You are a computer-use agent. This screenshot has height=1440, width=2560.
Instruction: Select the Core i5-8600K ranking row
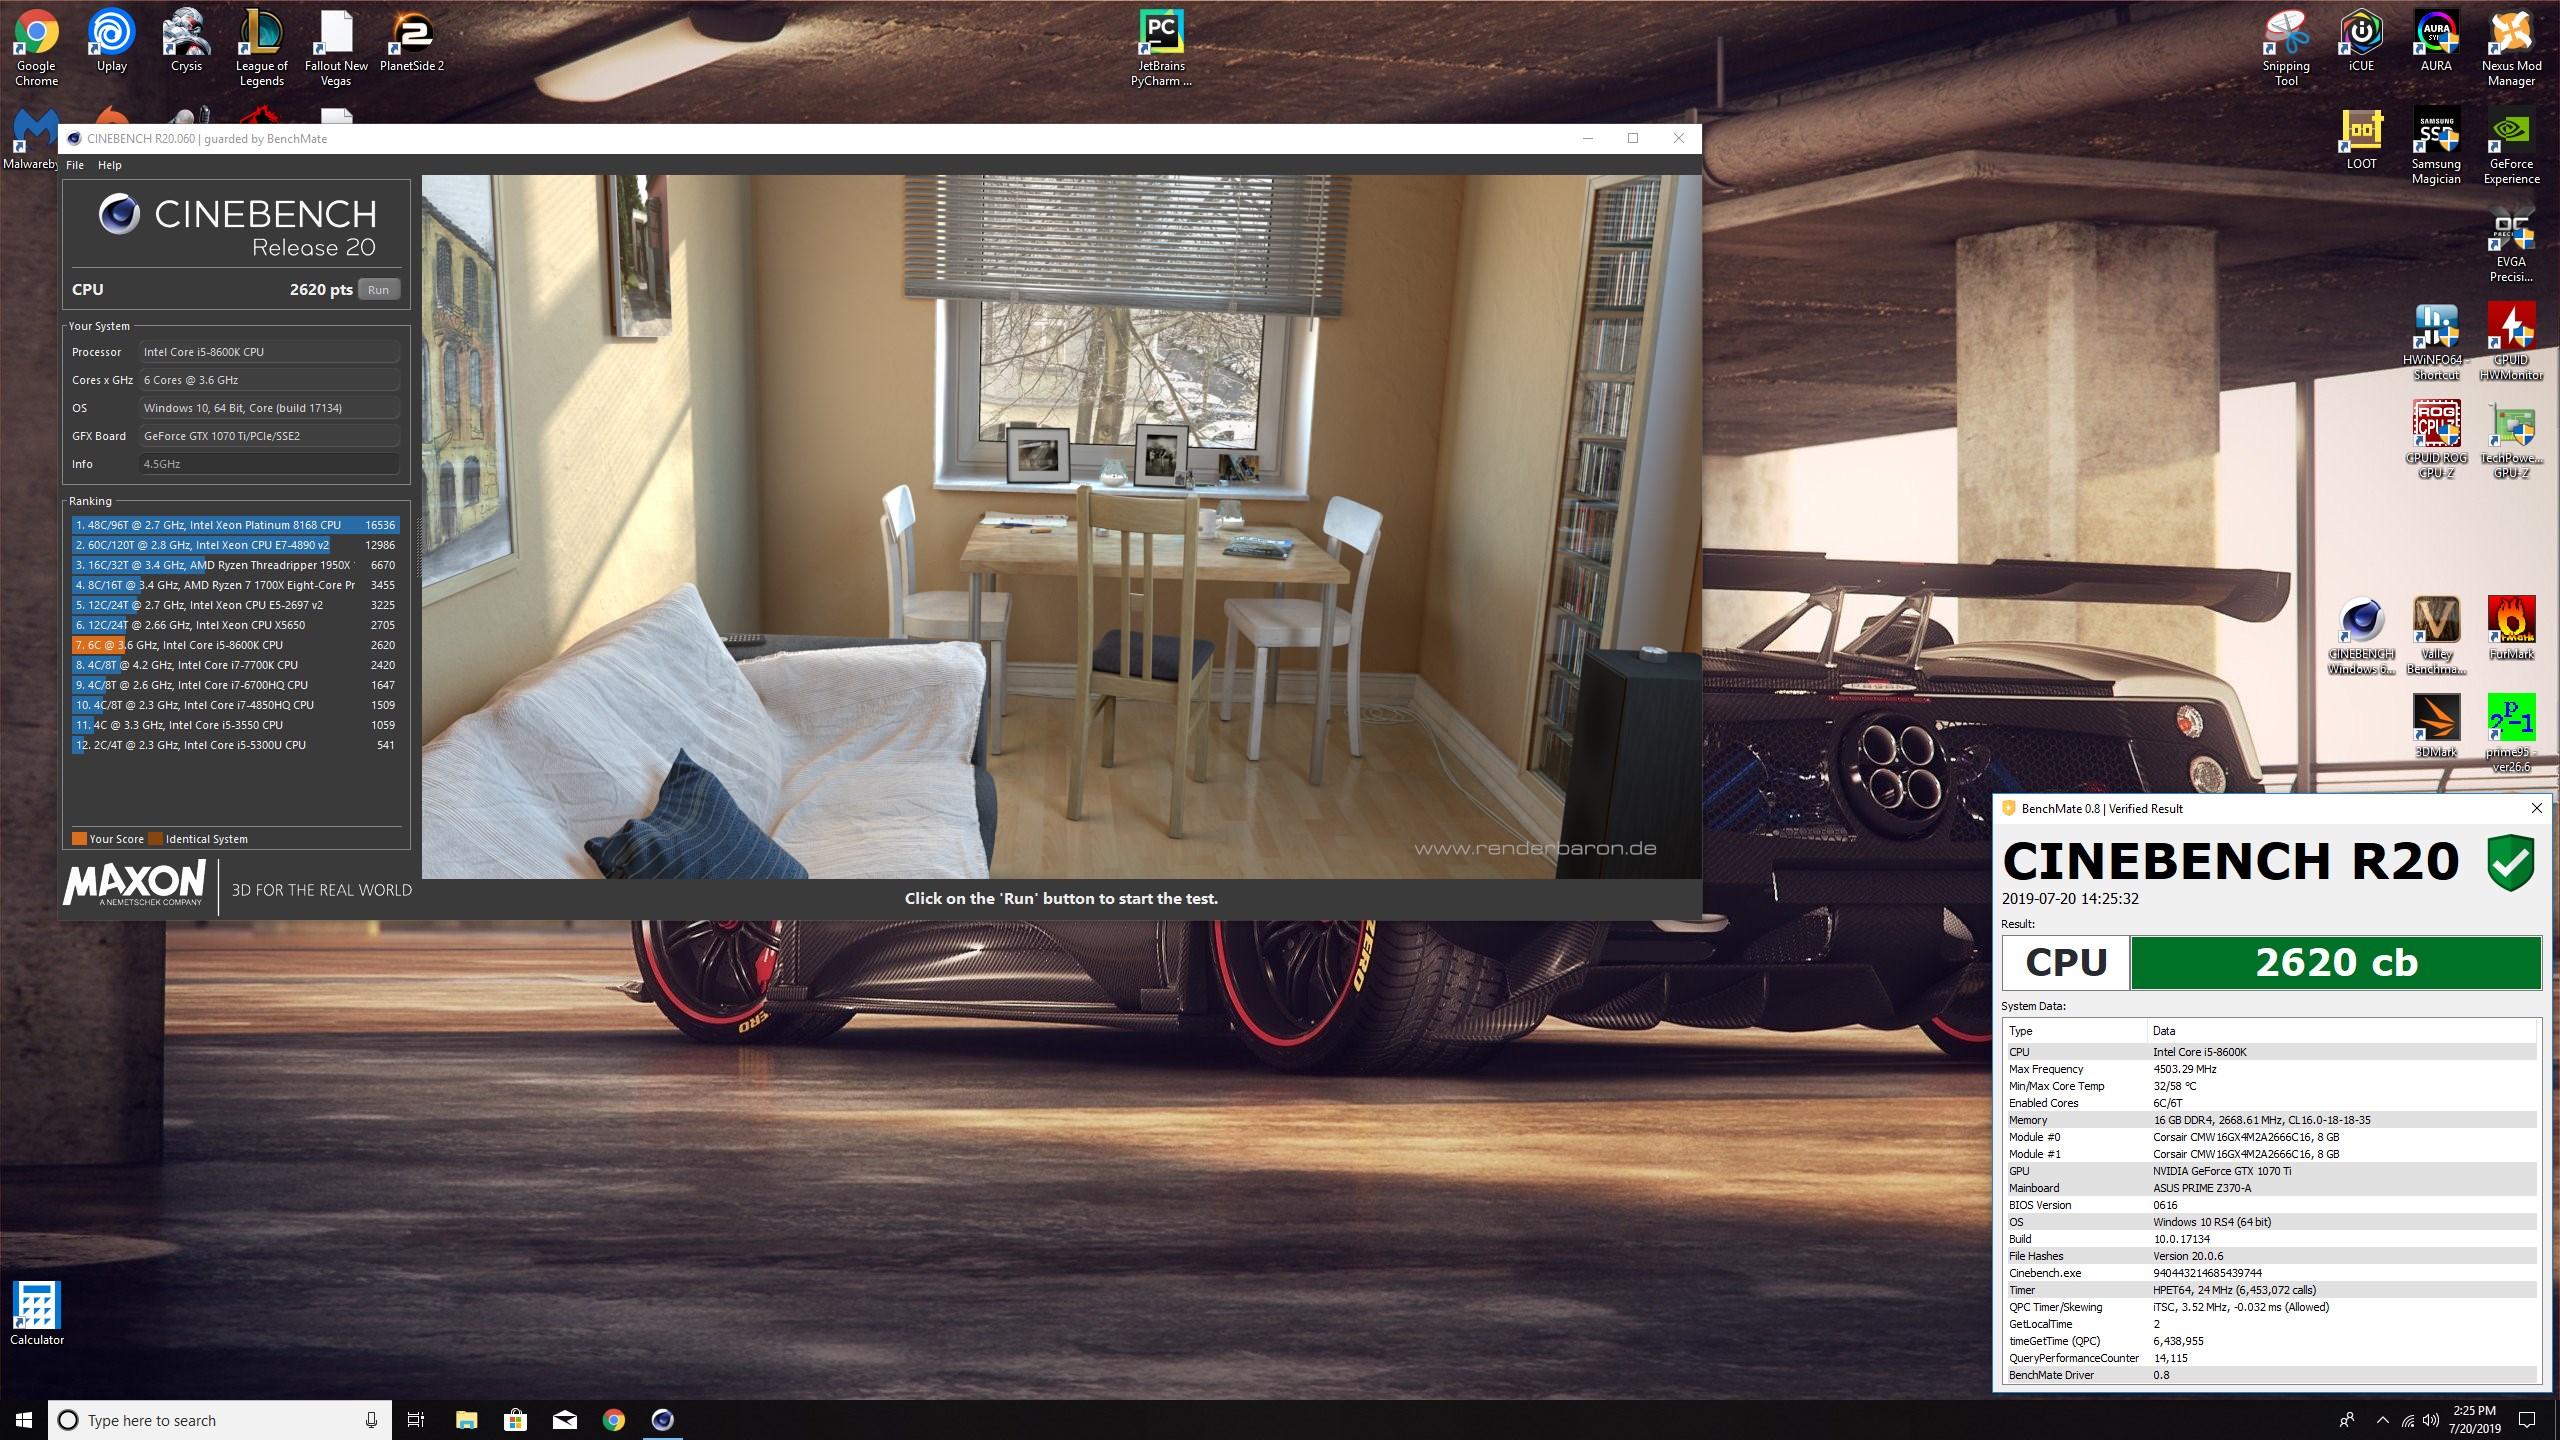[x=235, y=645]
